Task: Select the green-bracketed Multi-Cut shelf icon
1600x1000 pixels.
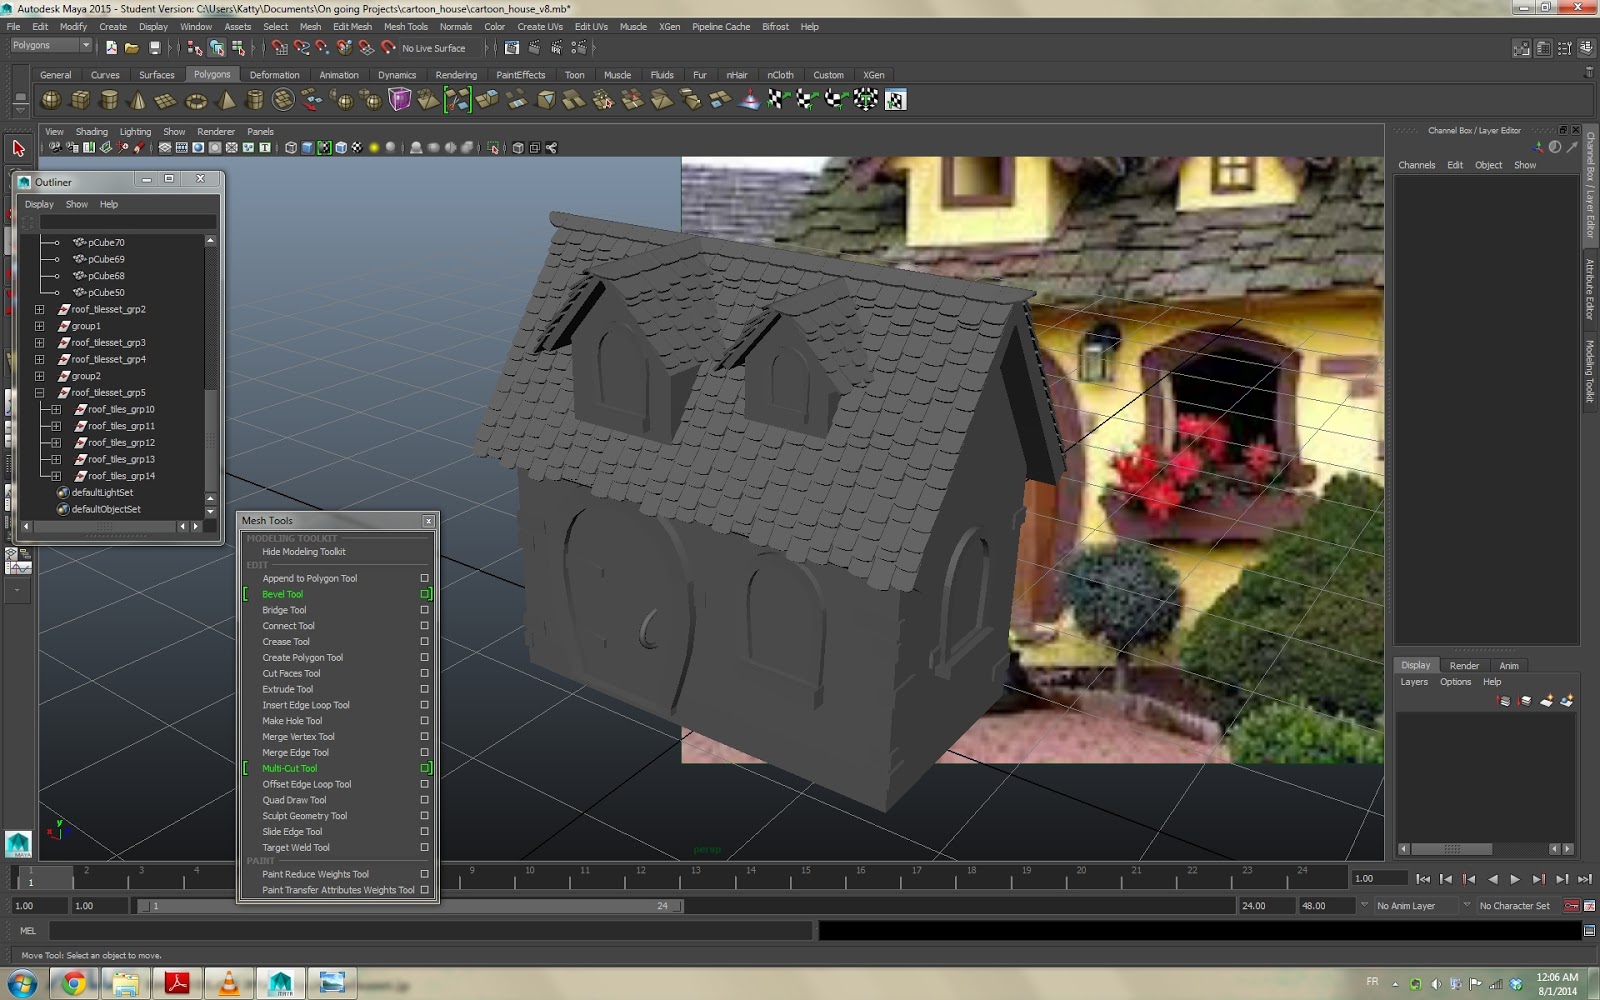Action: [x=457, y=99]
